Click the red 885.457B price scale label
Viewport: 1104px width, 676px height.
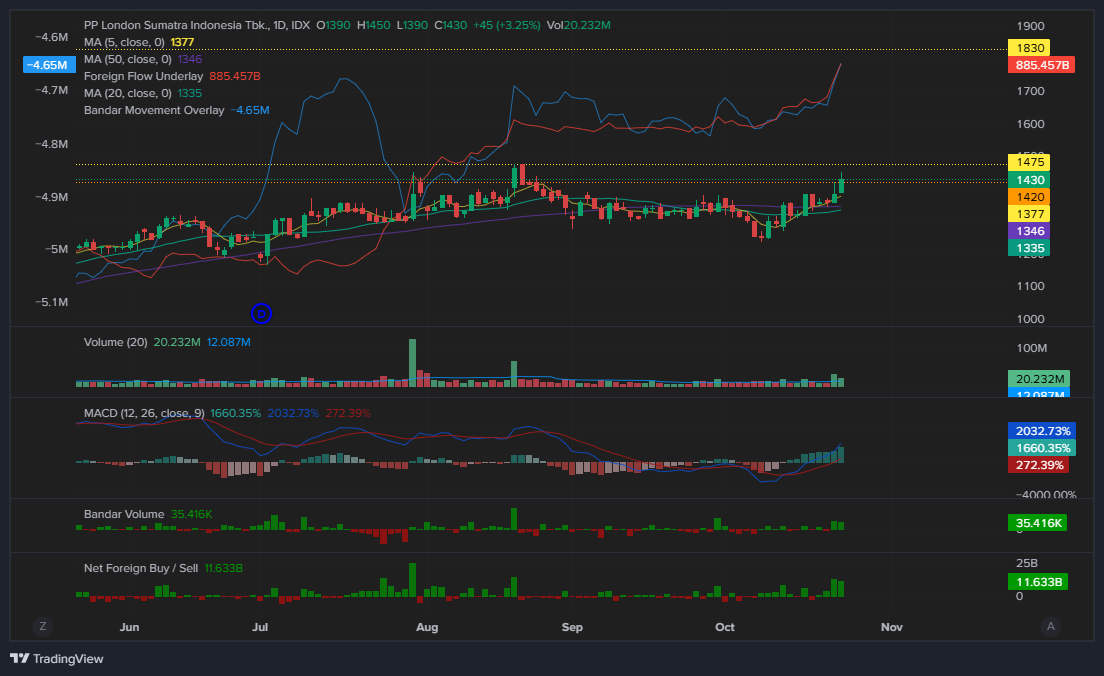[1041, 65]
